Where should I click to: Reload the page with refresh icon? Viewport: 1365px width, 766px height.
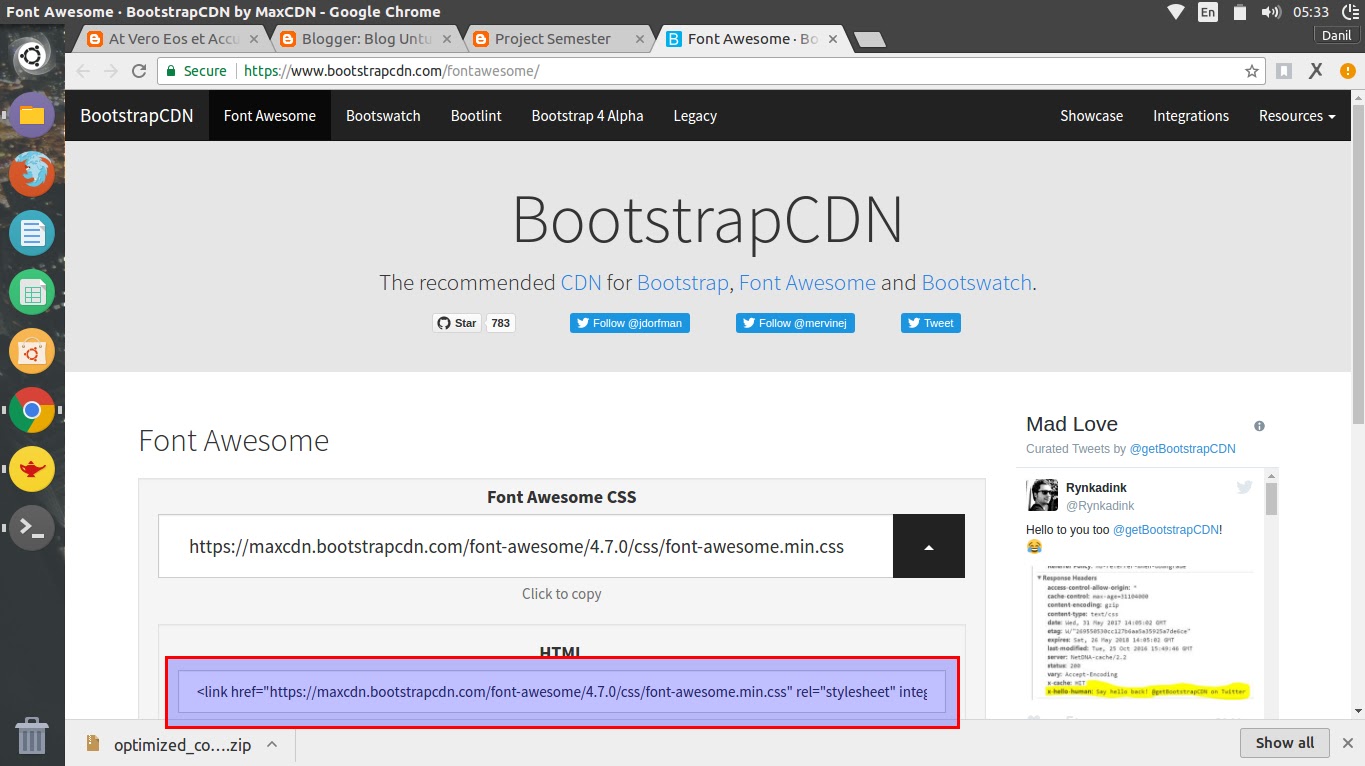139,71
